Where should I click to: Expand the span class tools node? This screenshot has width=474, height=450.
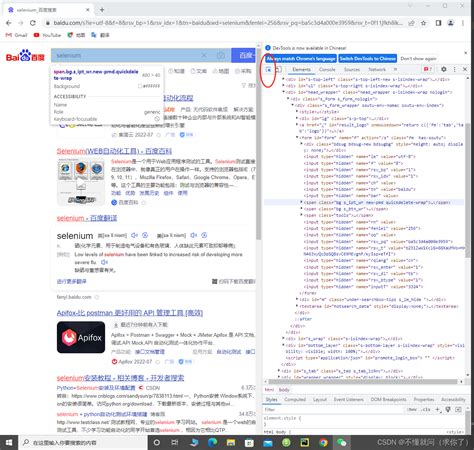tap(301, 215)
